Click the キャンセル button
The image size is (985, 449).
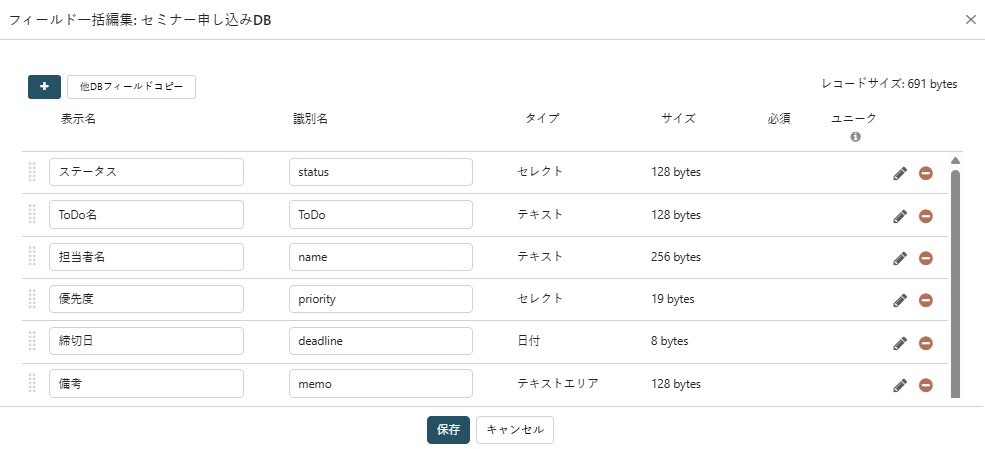pos(514,430)
